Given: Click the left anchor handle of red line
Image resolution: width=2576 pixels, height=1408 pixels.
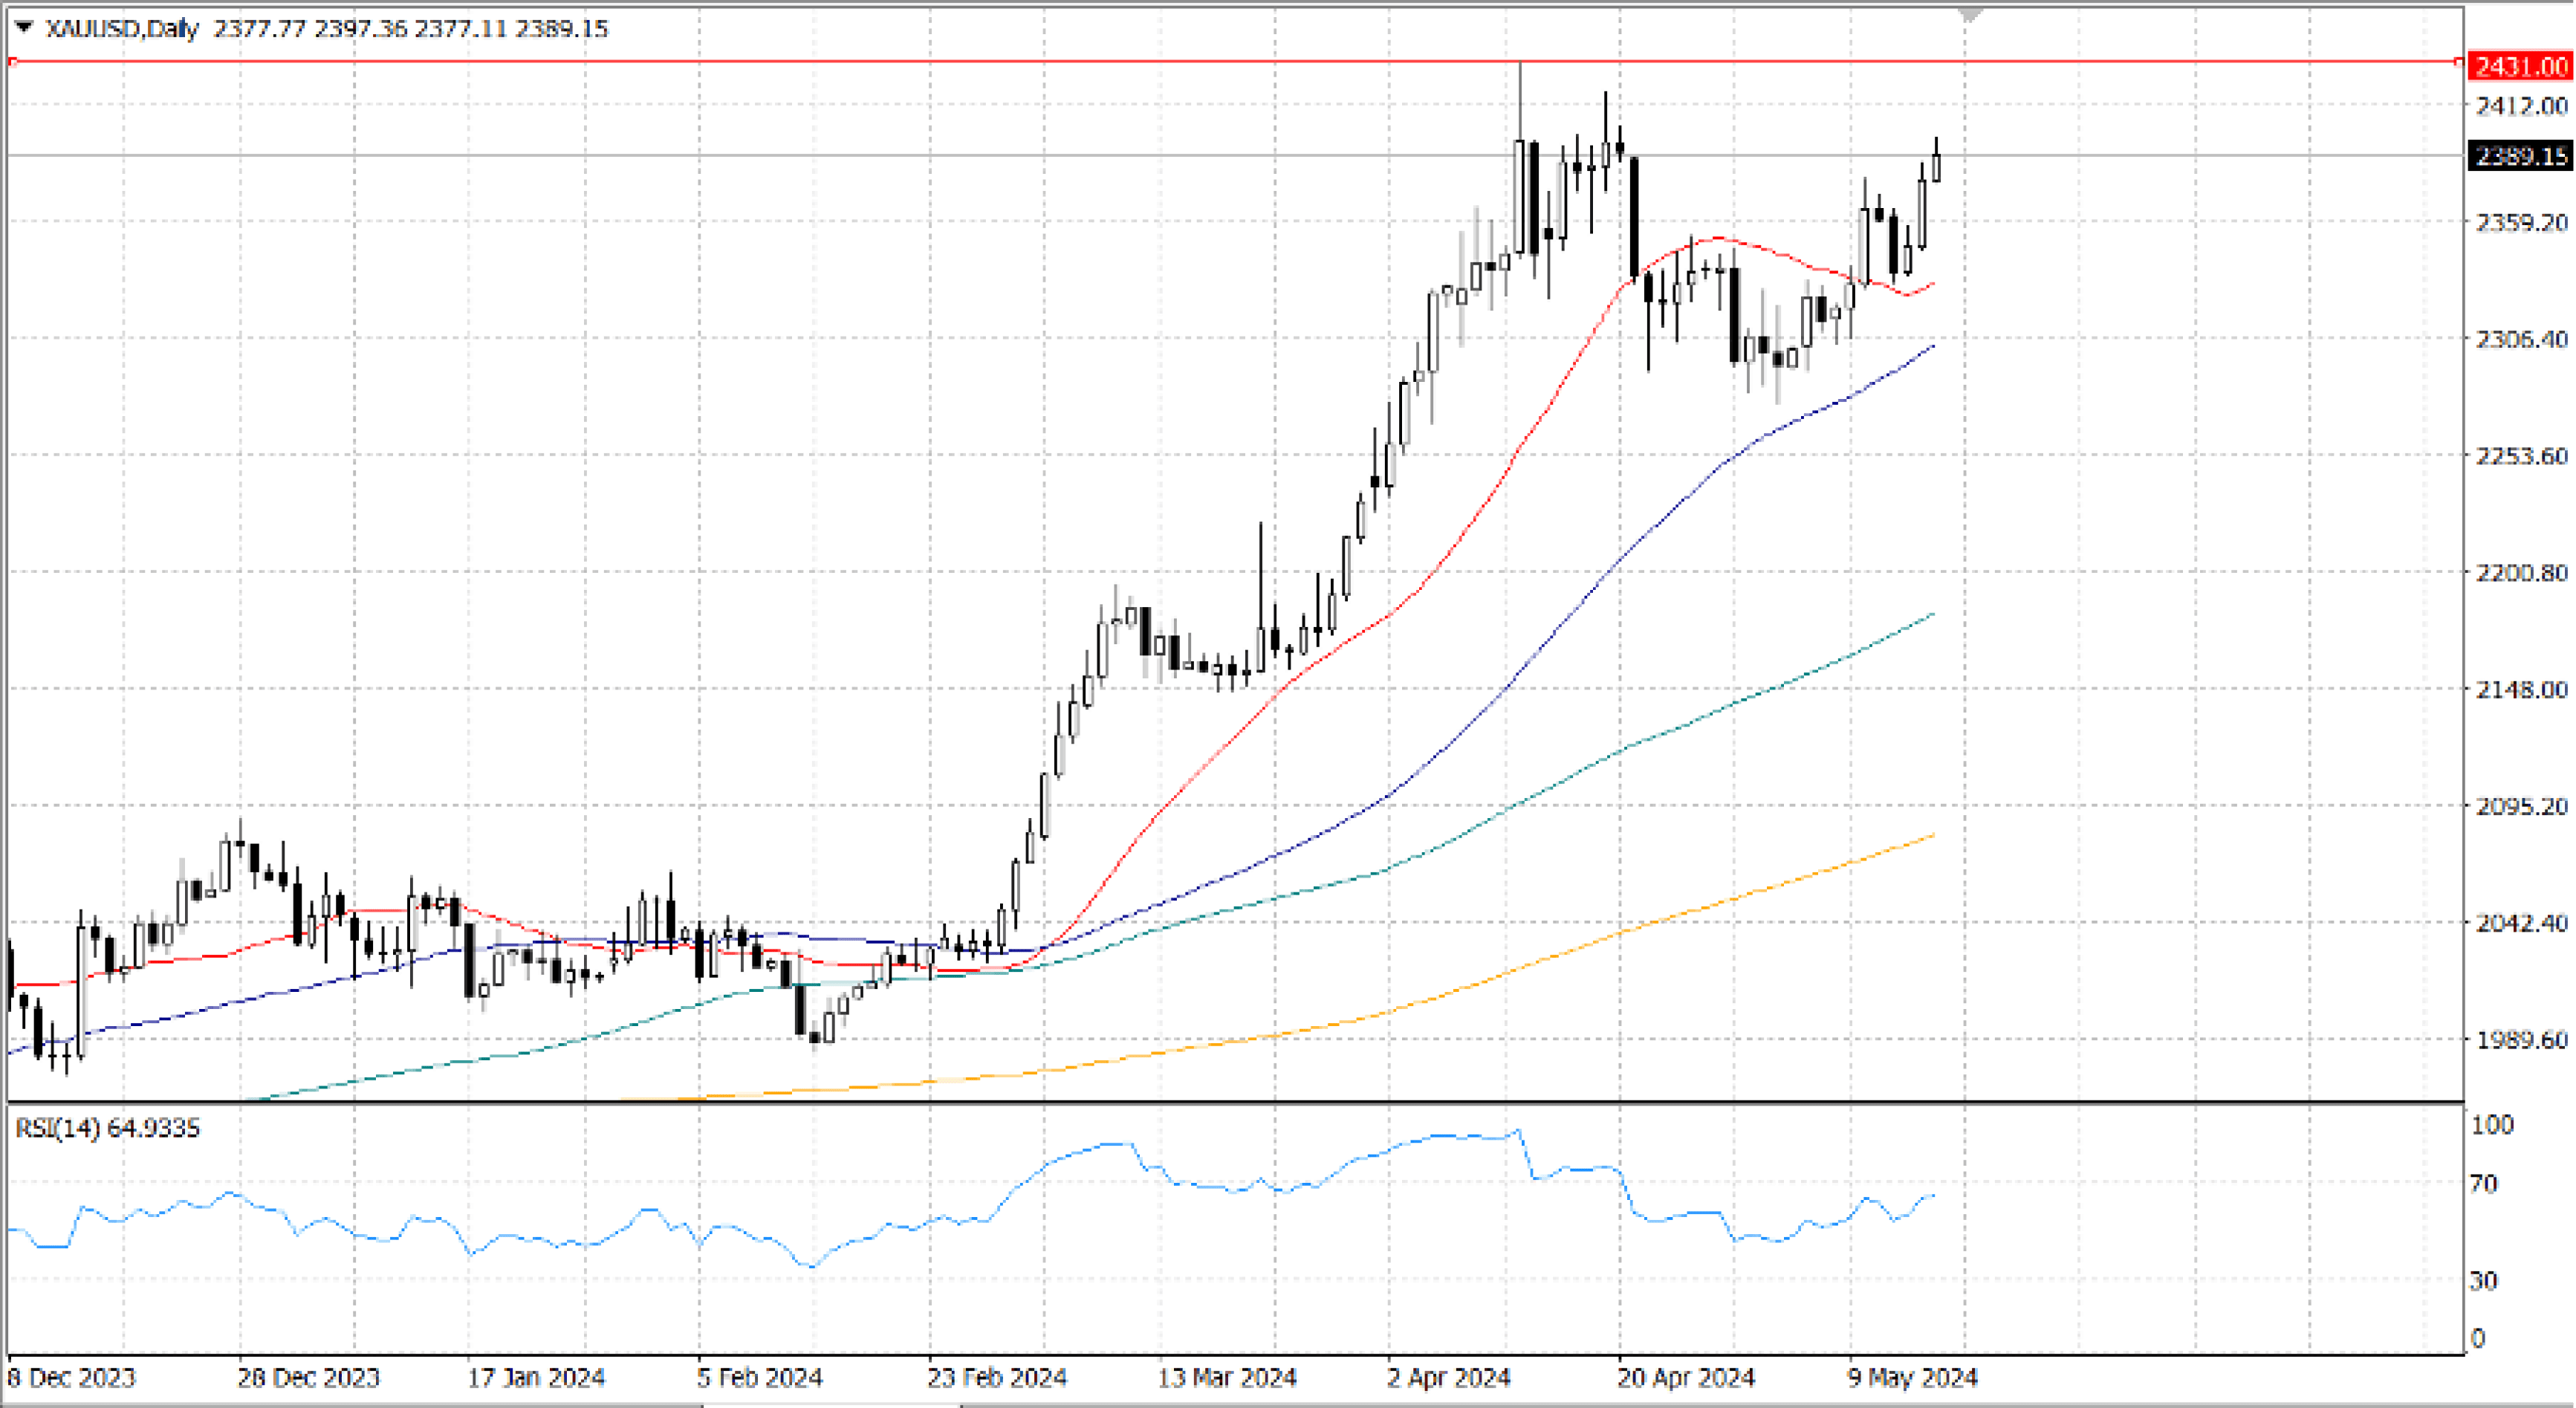Looking at the screenshot, I should pos(12,62).
